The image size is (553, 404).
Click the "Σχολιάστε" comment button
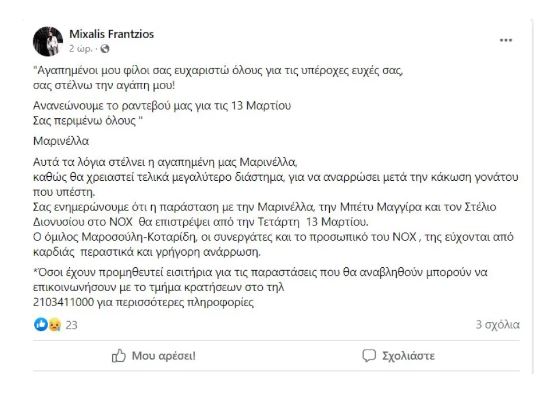[x=398, y=356]
